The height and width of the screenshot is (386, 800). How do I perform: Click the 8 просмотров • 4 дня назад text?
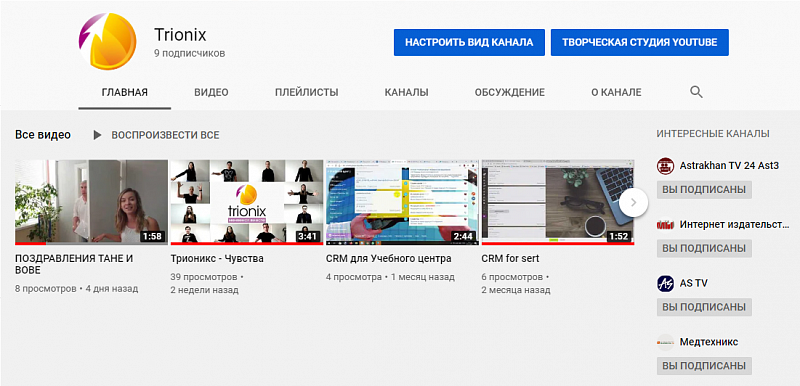pyautogui.click(x=77, y=289)
